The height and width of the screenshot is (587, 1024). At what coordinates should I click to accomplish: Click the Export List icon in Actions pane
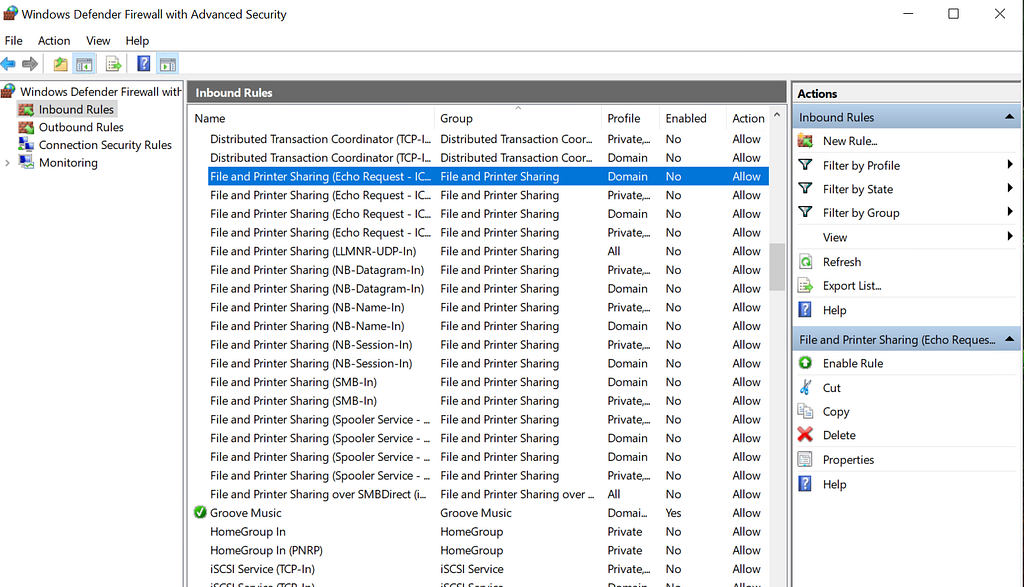806,286
